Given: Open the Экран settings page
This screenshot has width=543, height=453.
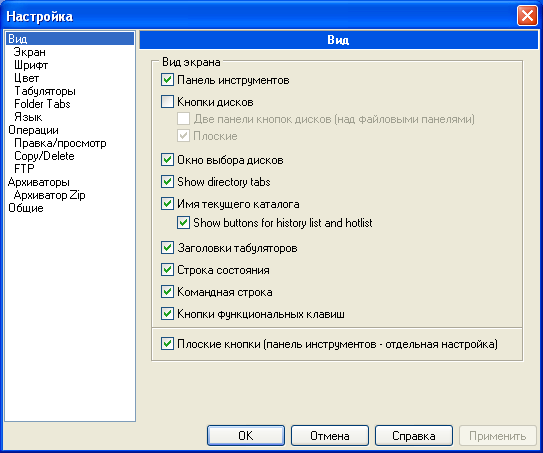Looking at the screenshot, I should 30,52.
